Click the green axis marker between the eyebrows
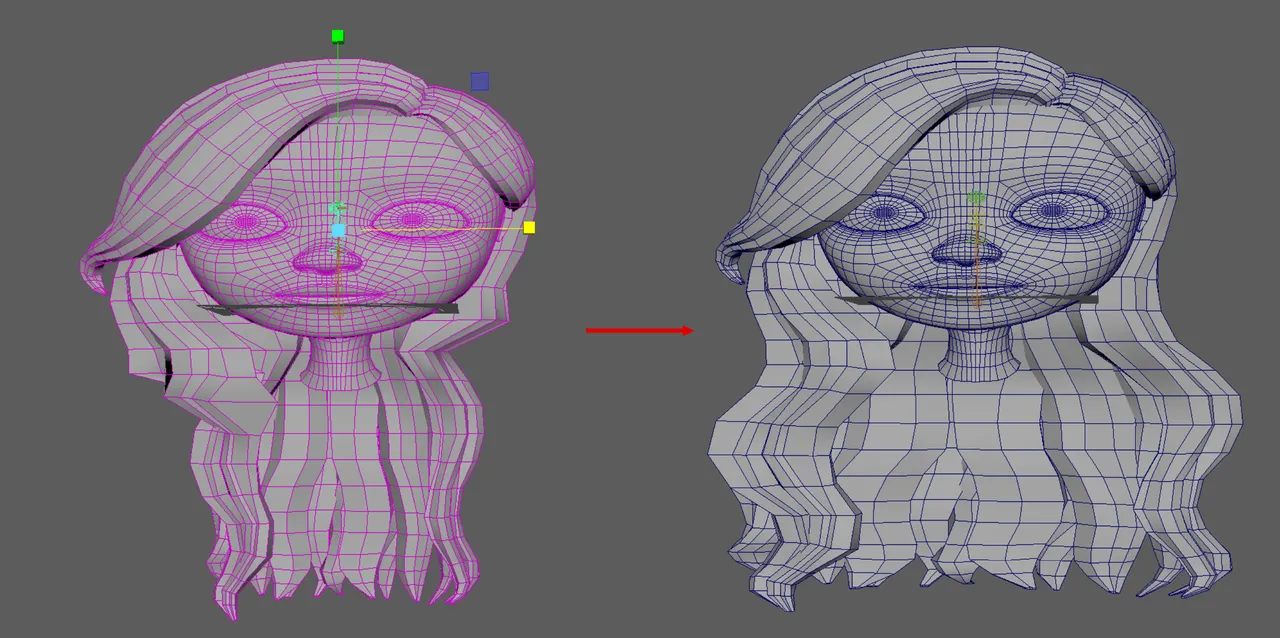The width and height of the screenshot is (1280, 638). 334,207
